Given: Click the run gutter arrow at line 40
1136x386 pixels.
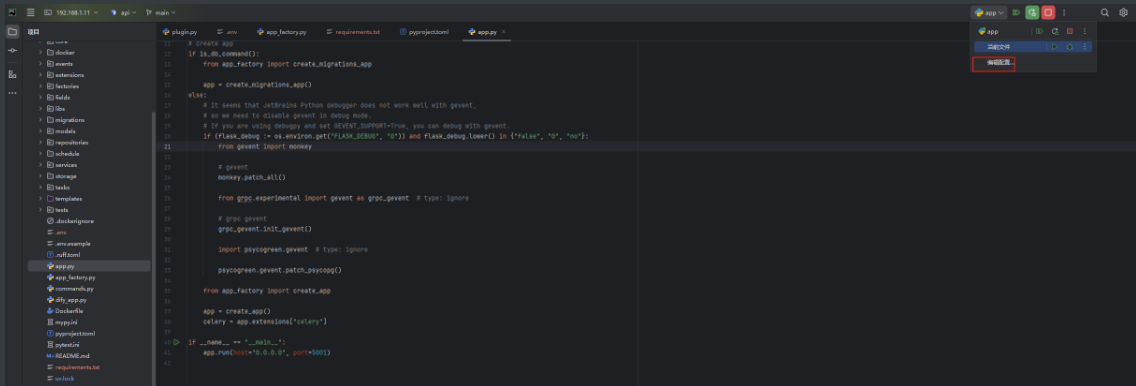Looking at the screenshot, I should (176, 342).
